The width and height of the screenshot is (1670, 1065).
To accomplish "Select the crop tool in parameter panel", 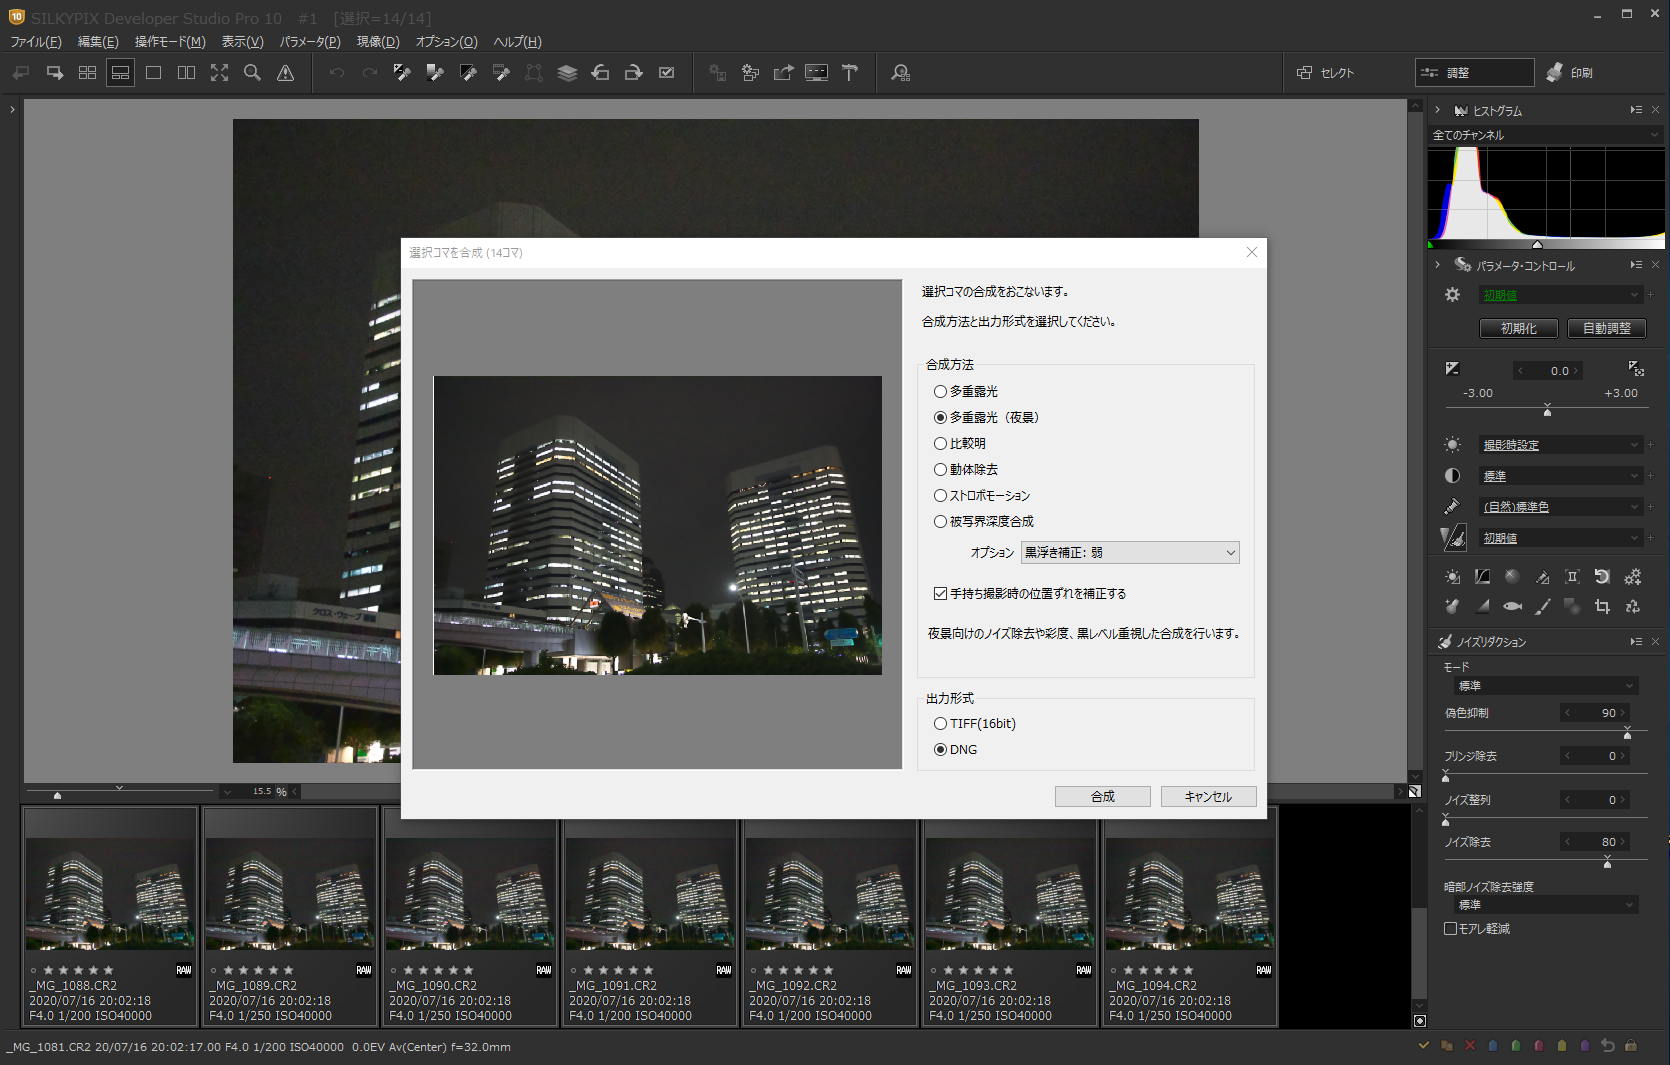I will [x=1602, y=606].
